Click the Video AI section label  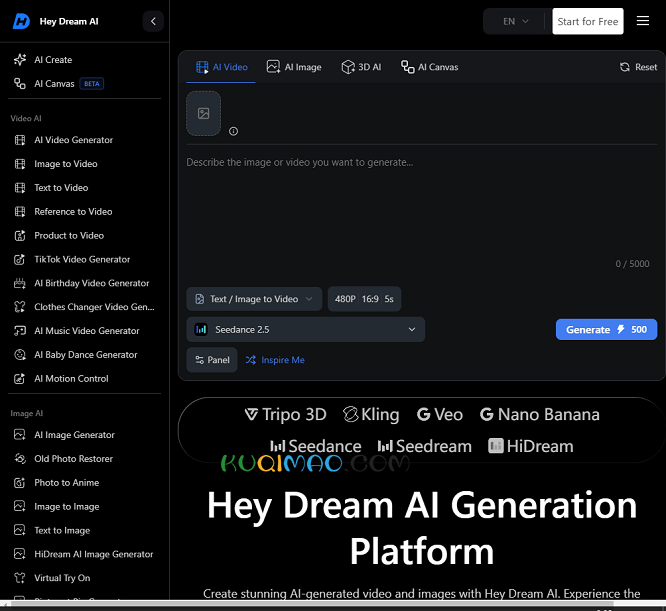(x=26, y=118)
